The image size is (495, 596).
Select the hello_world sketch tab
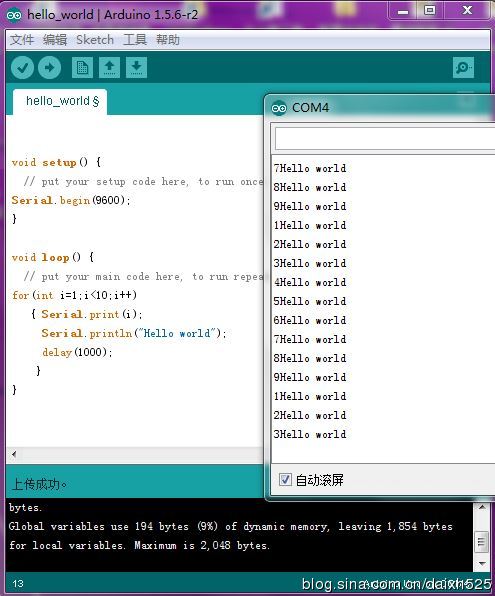coord(60,102)
